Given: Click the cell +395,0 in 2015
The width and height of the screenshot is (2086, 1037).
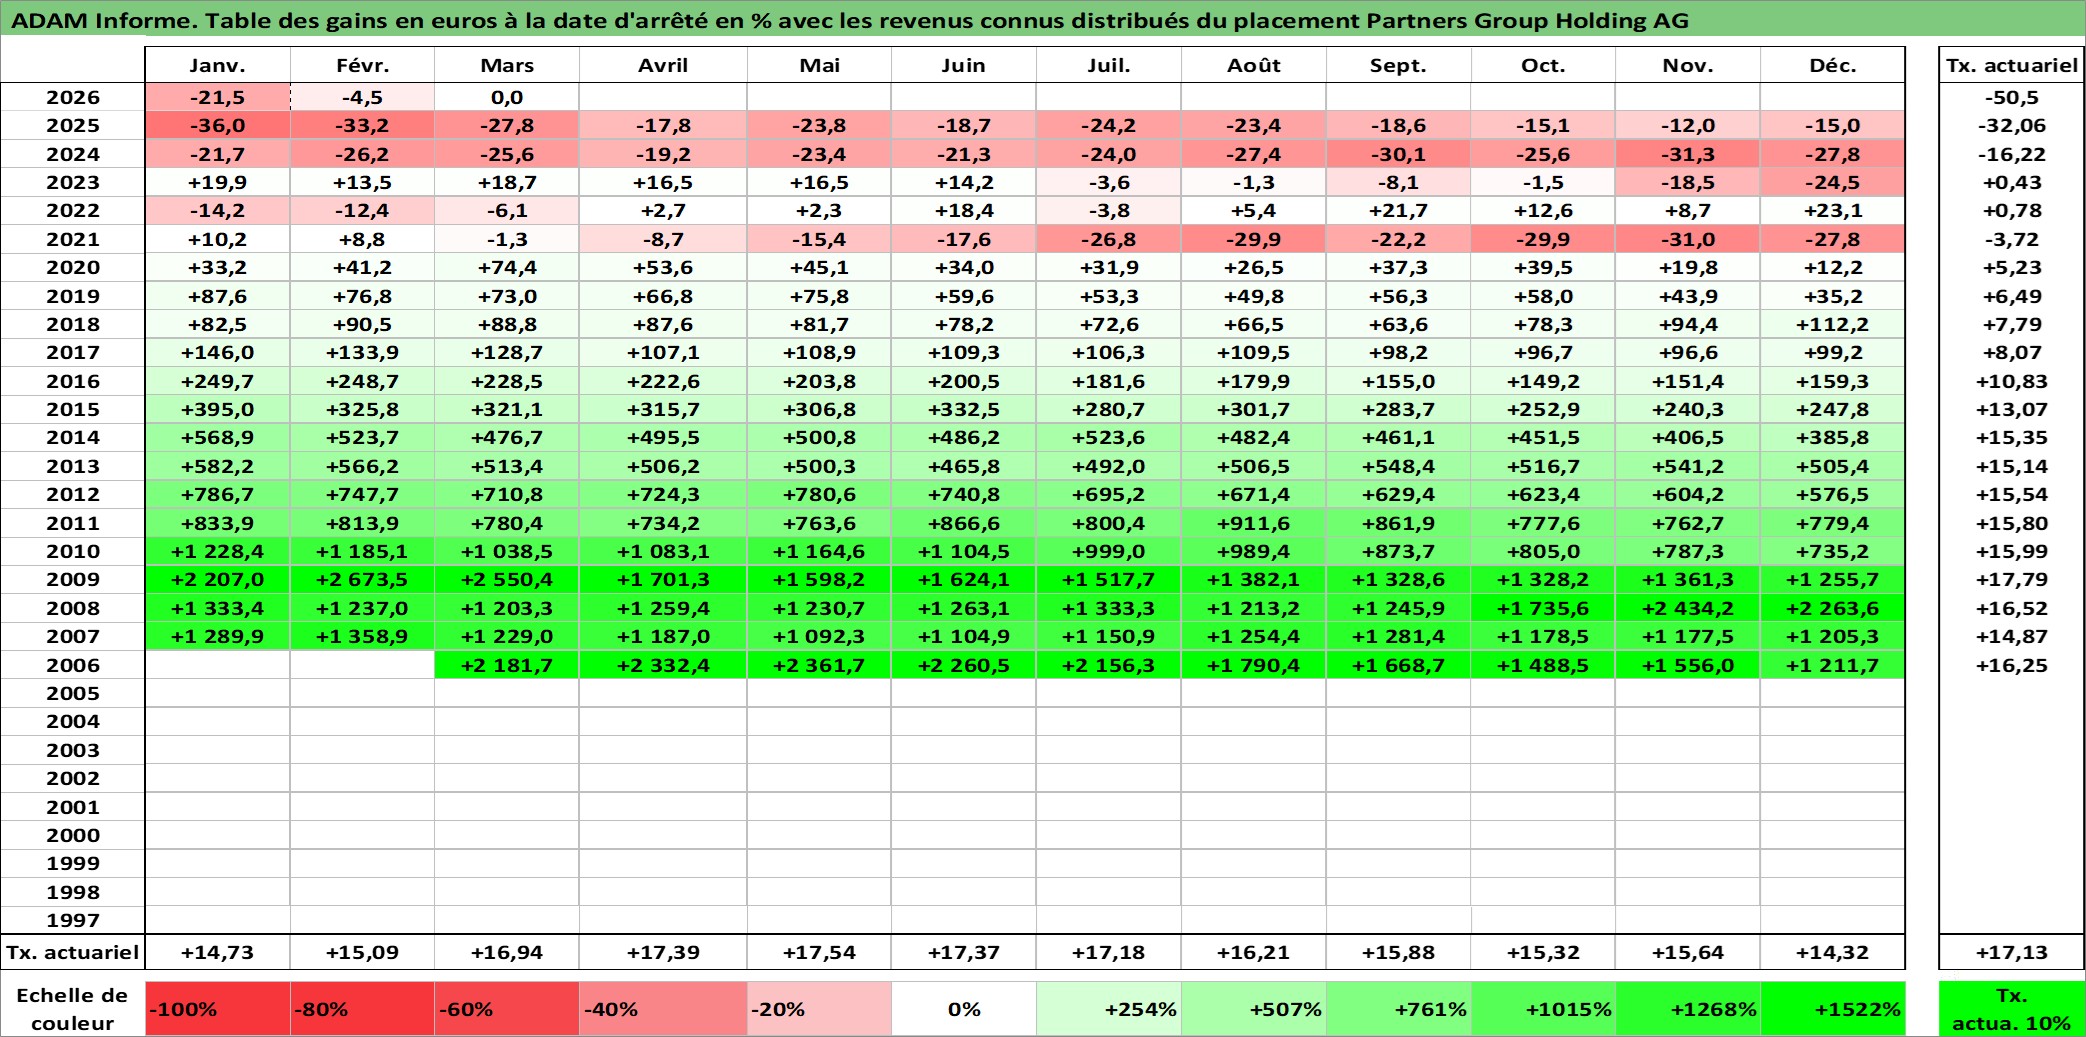Looking at the screenshot, I should click(217, 409).
